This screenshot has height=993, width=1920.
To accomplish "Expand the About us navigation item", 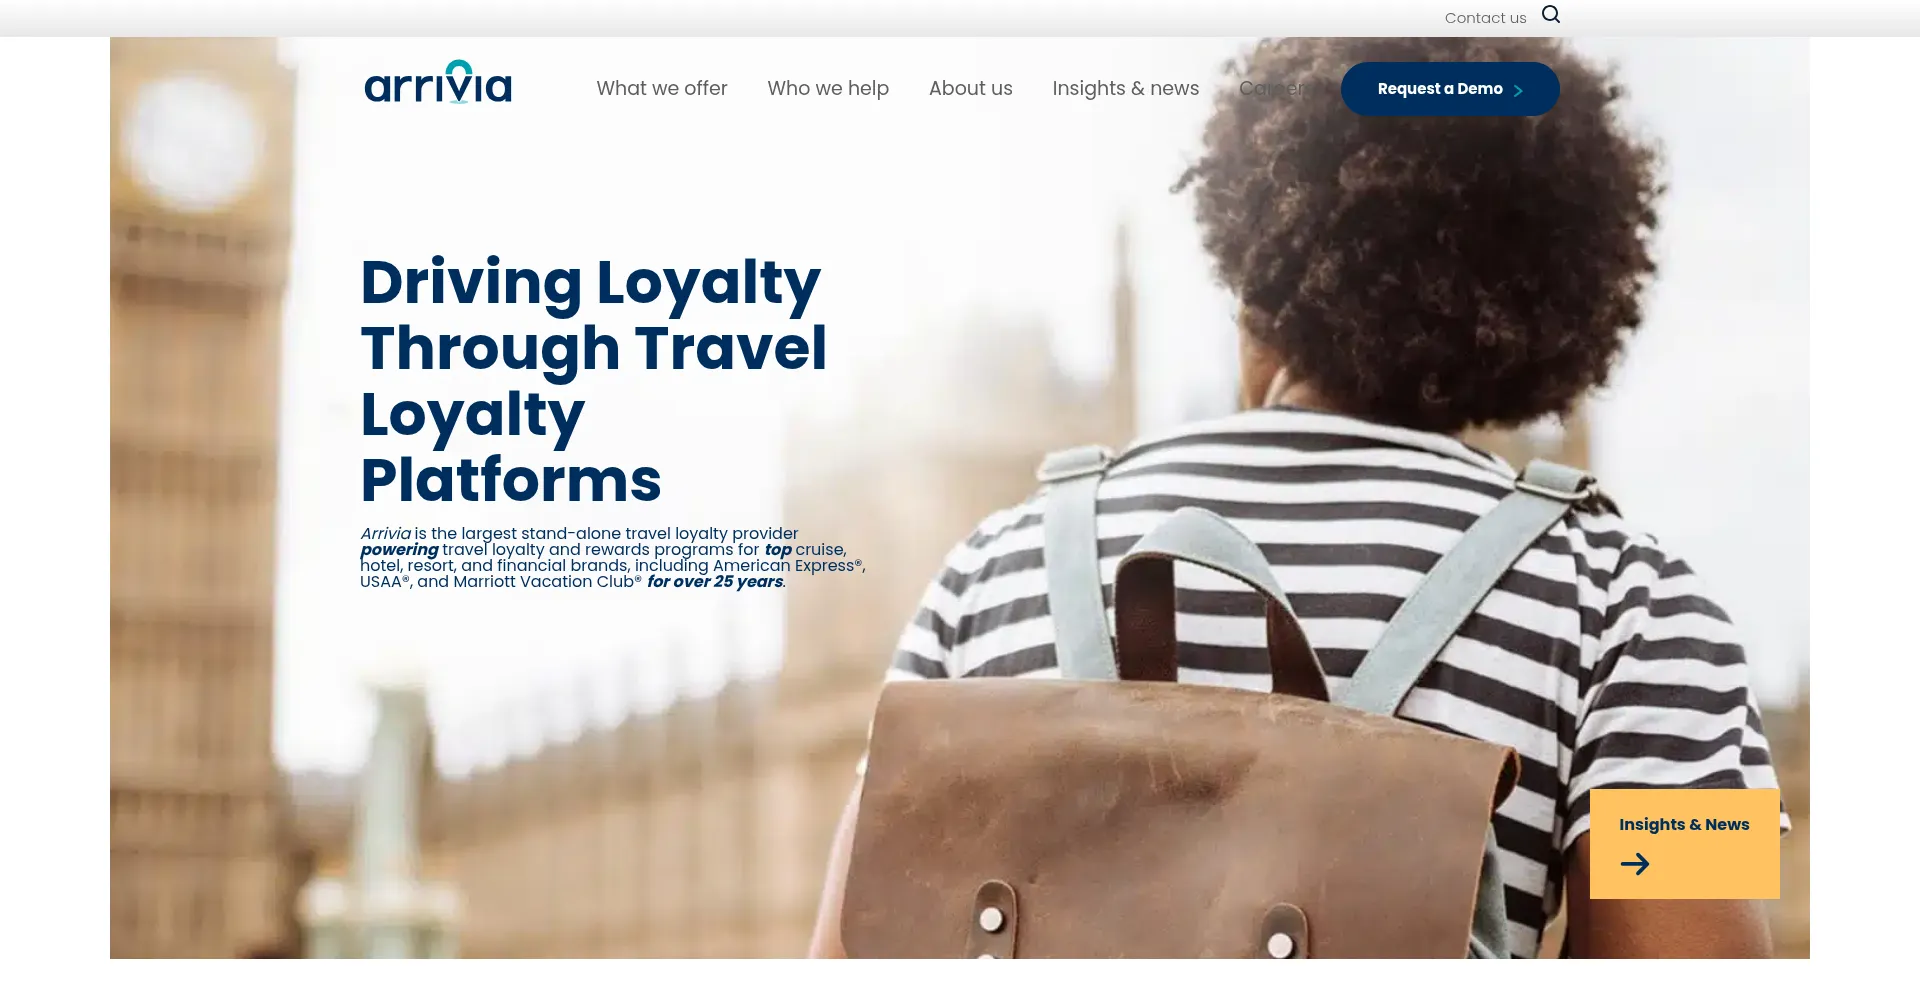I will pyautogui.click(x=970, y=88).
